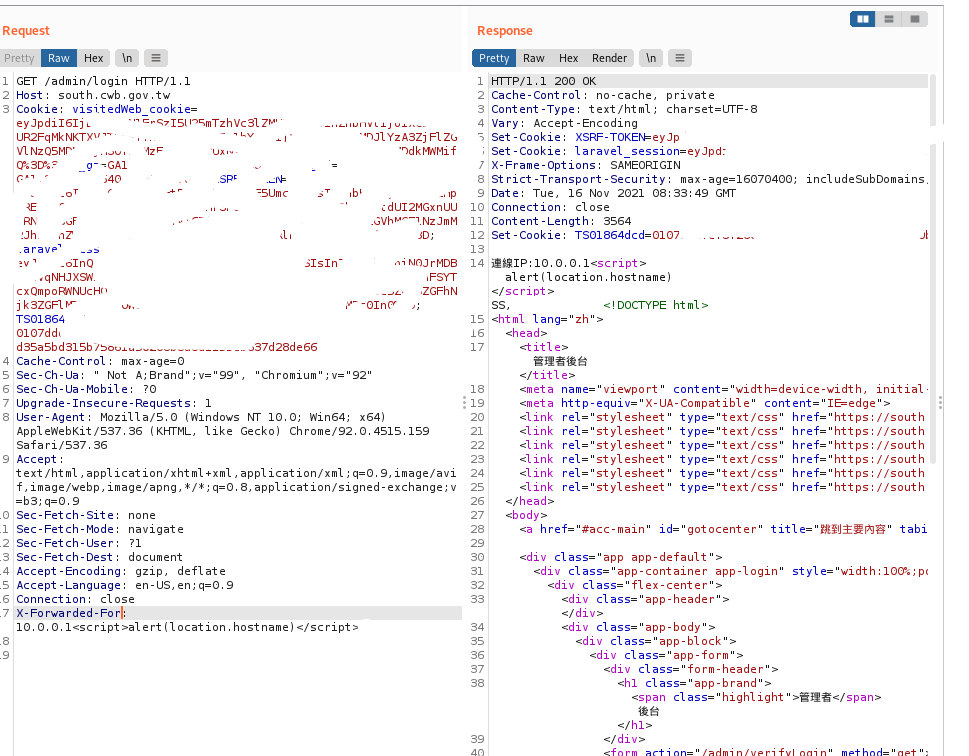Click 'Connection: close' in Request
The width and height of the screenshot is (969, 756).
pos(75,600)
